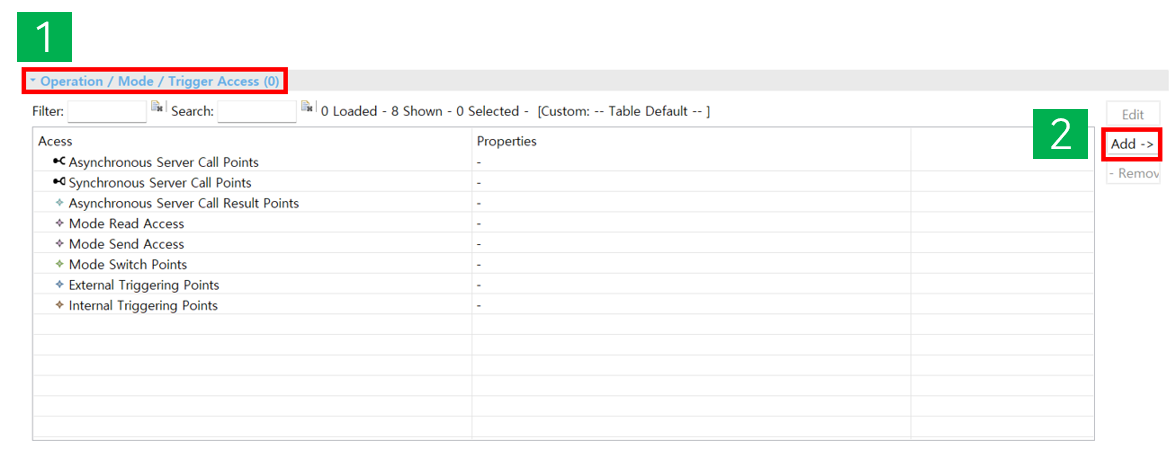Clear the Filter field using its icon

coord(157,107)
